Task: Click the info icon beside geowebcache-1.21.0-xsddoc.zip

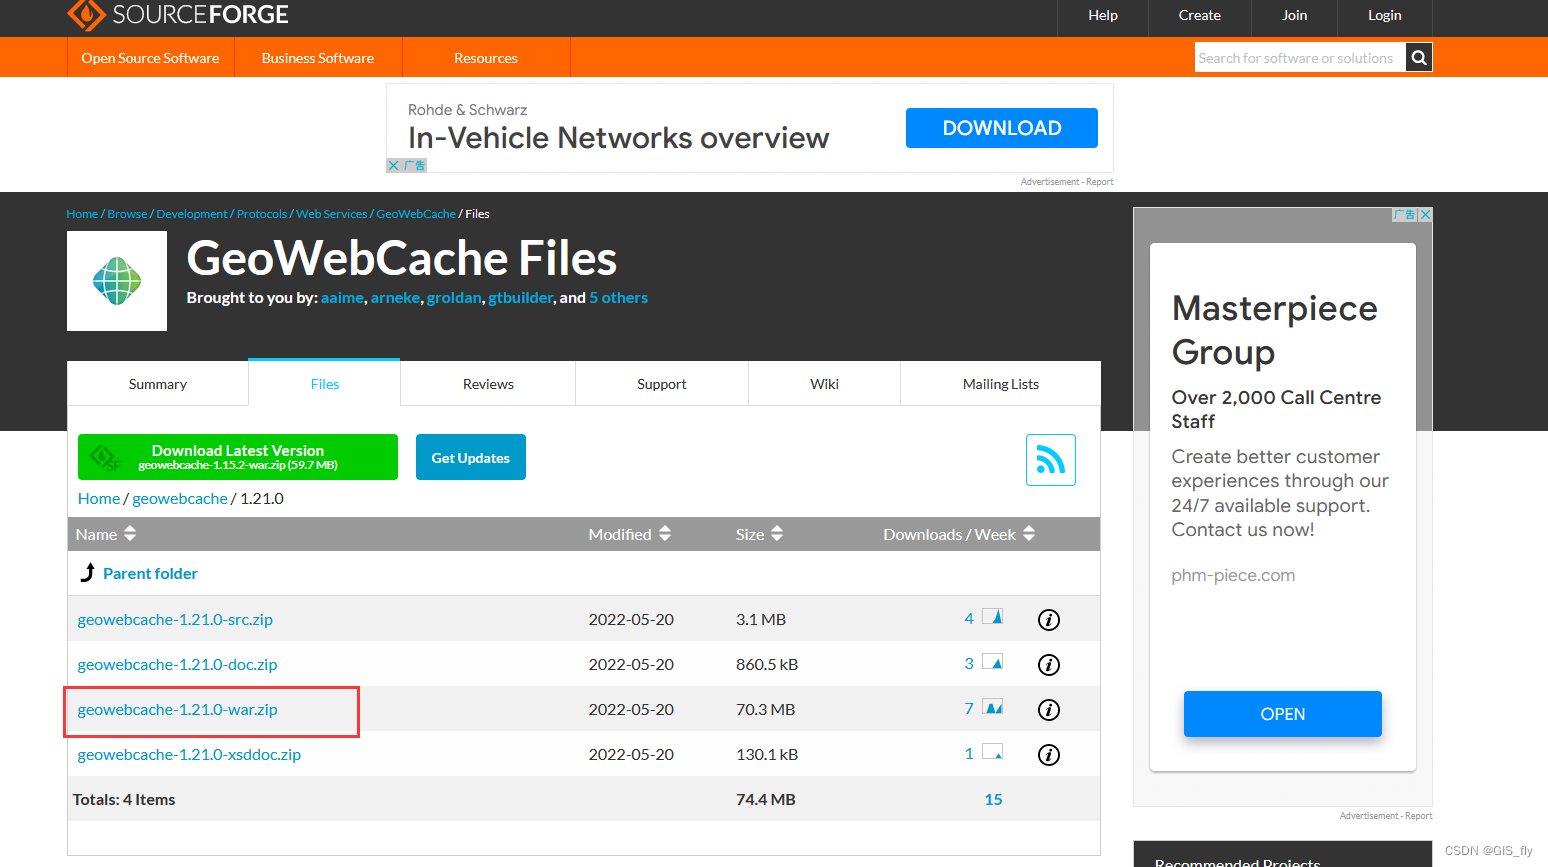Action: coord(1048,755)
